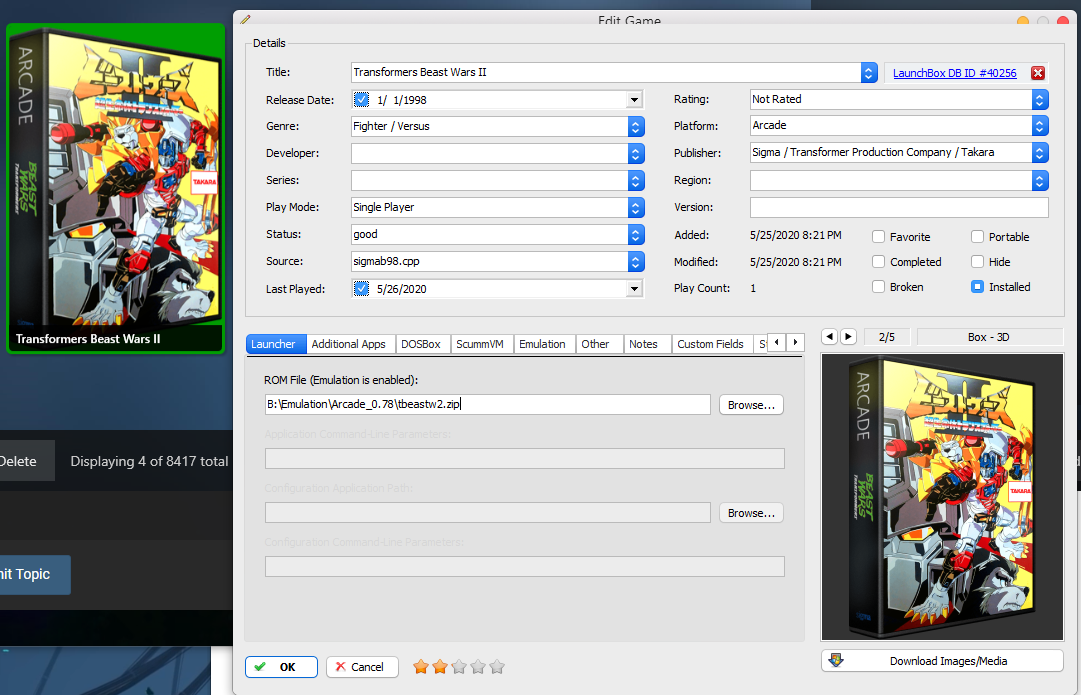Viewport: 1081px width, 695px height.
Task: Show previous image with left arrow
Action: coord(829,336)
